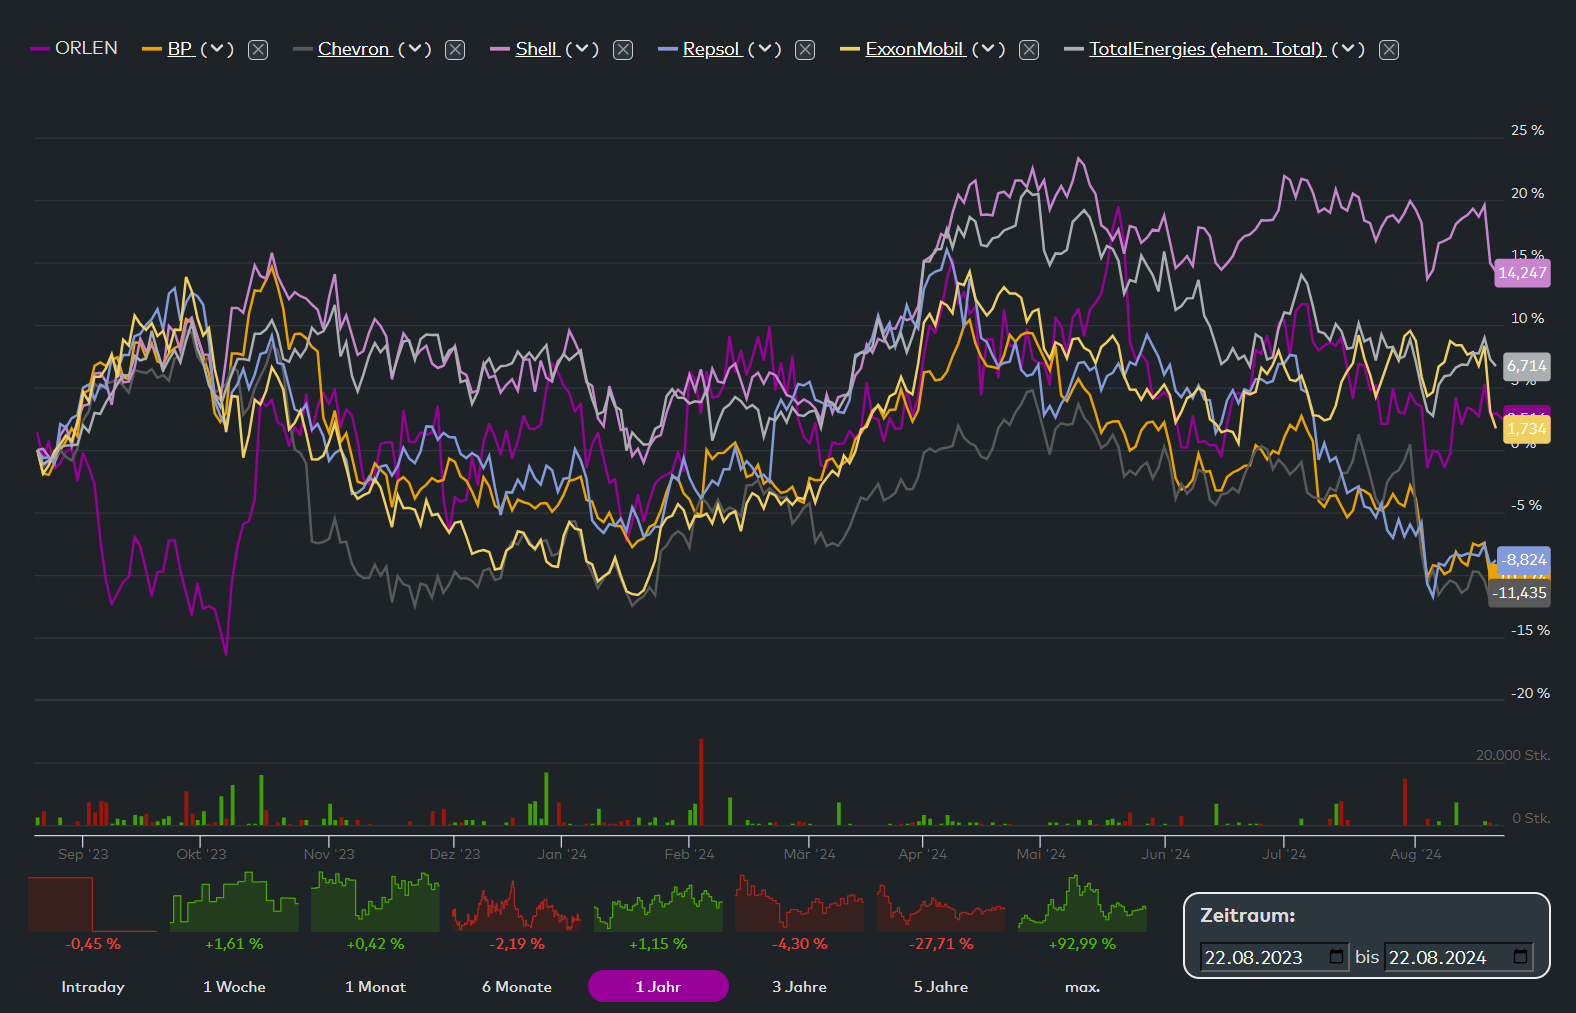Click the Chevron value badge -11,435
Viewport: 1576px width, 1013px height.
tap(1520, 593)
